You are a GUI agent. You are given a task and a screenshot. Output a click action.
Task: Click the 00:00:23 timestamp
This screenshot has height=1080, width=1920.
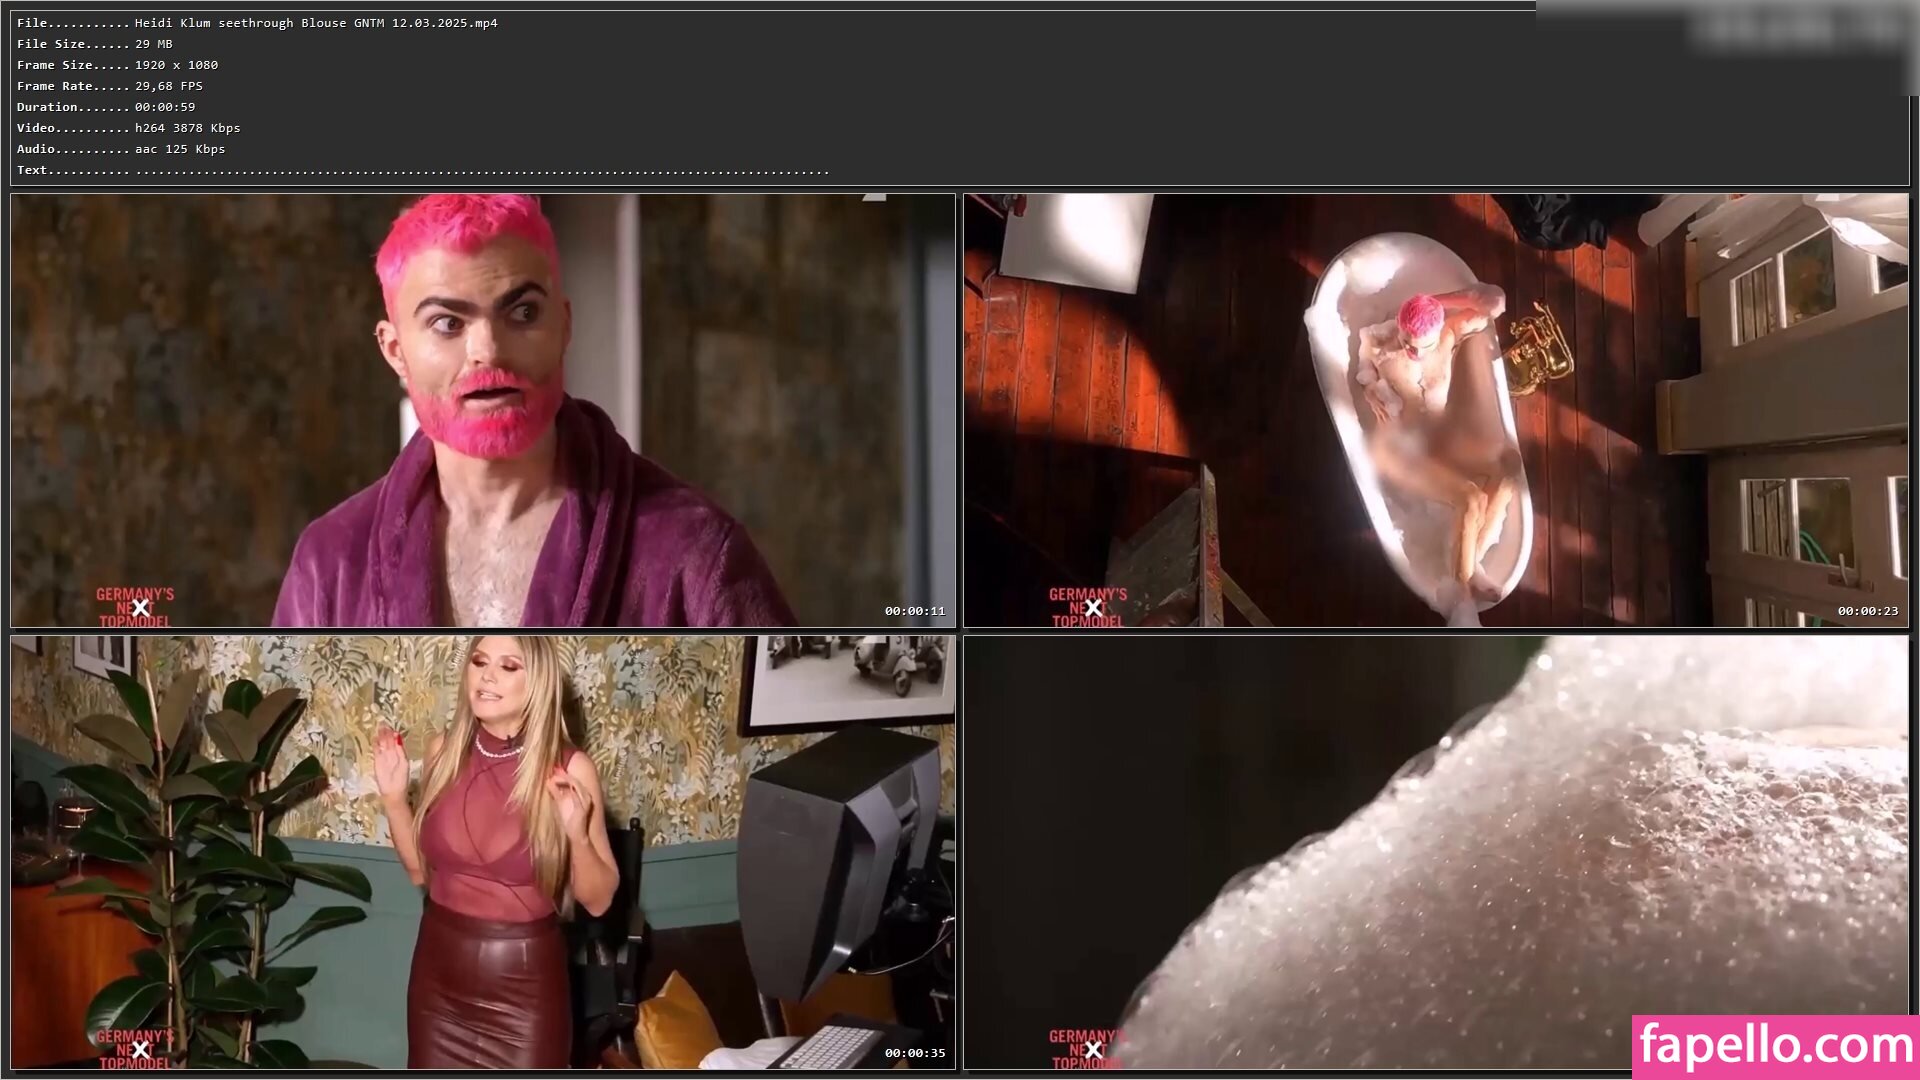coord(1867,611)
